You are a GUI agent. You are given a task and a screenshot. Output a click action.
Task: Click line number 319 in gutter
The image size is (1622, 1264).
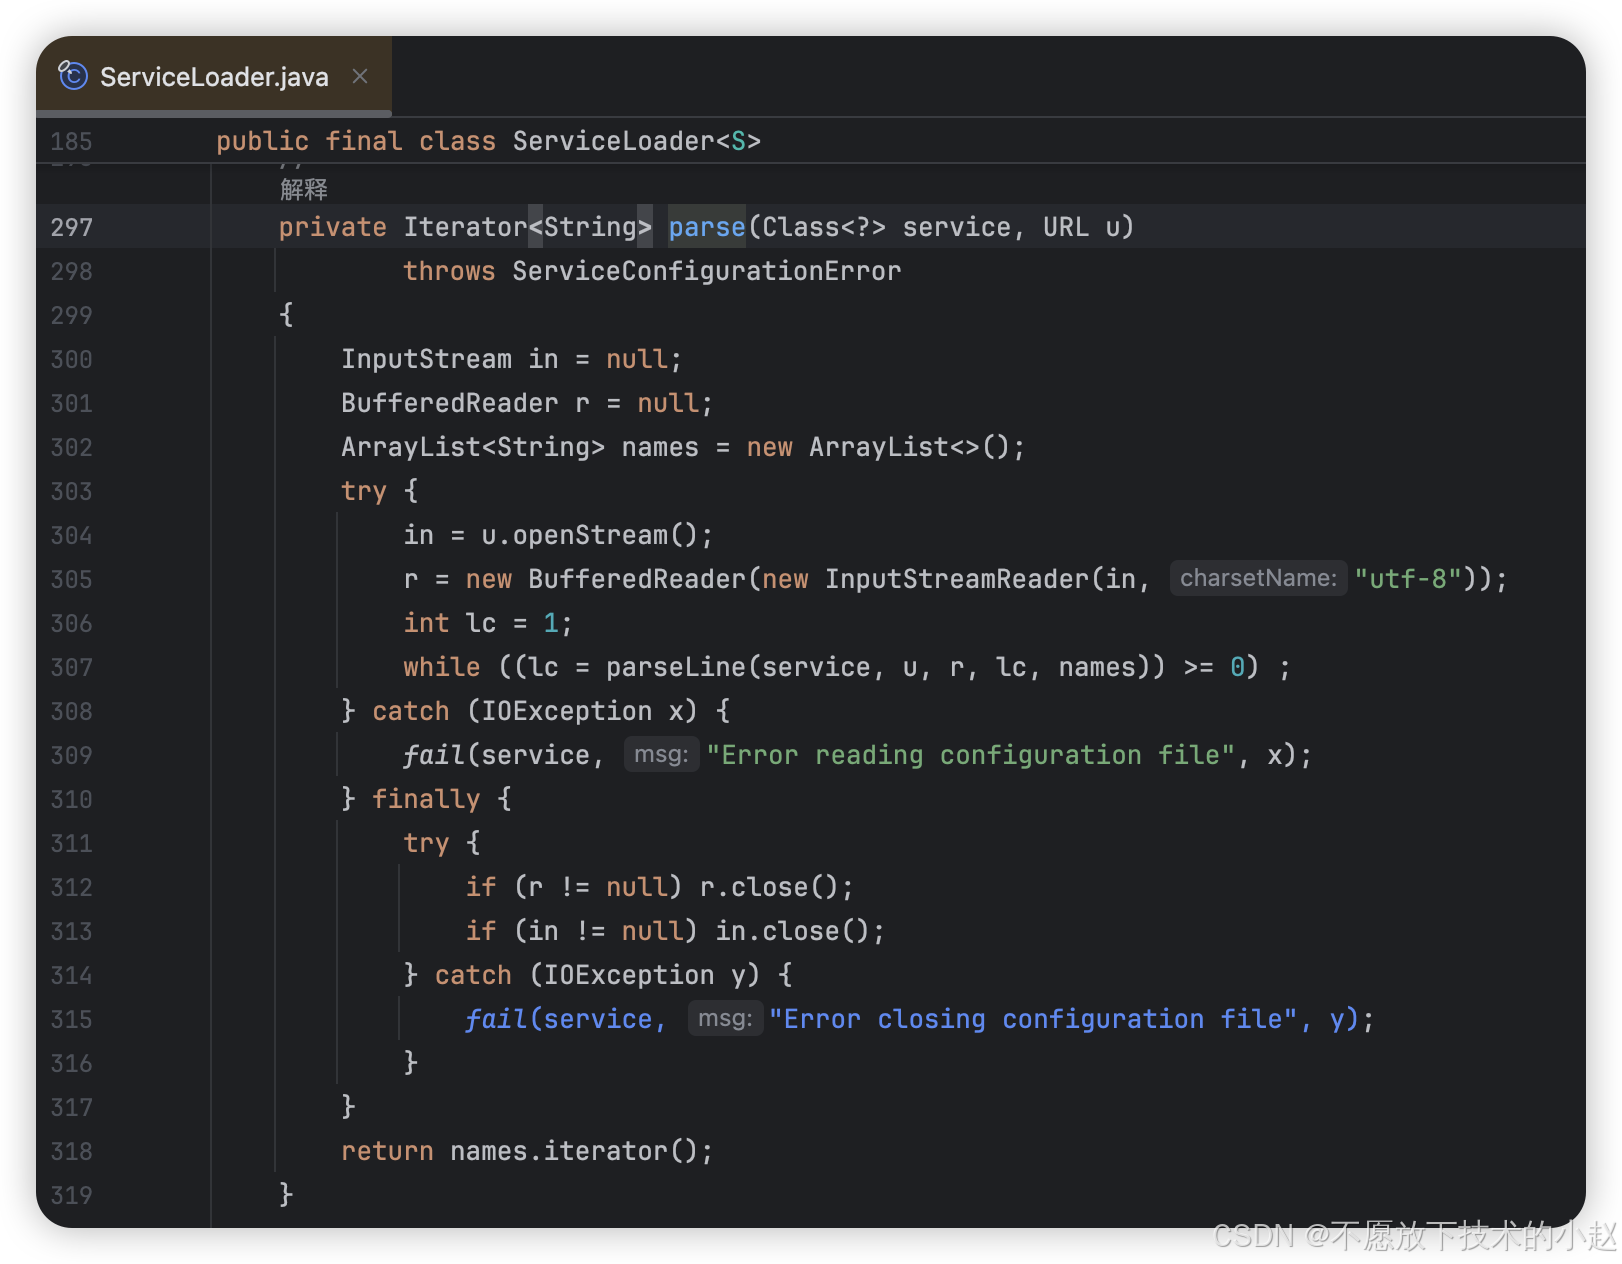pyautogui.click(x=72, y=1195)
